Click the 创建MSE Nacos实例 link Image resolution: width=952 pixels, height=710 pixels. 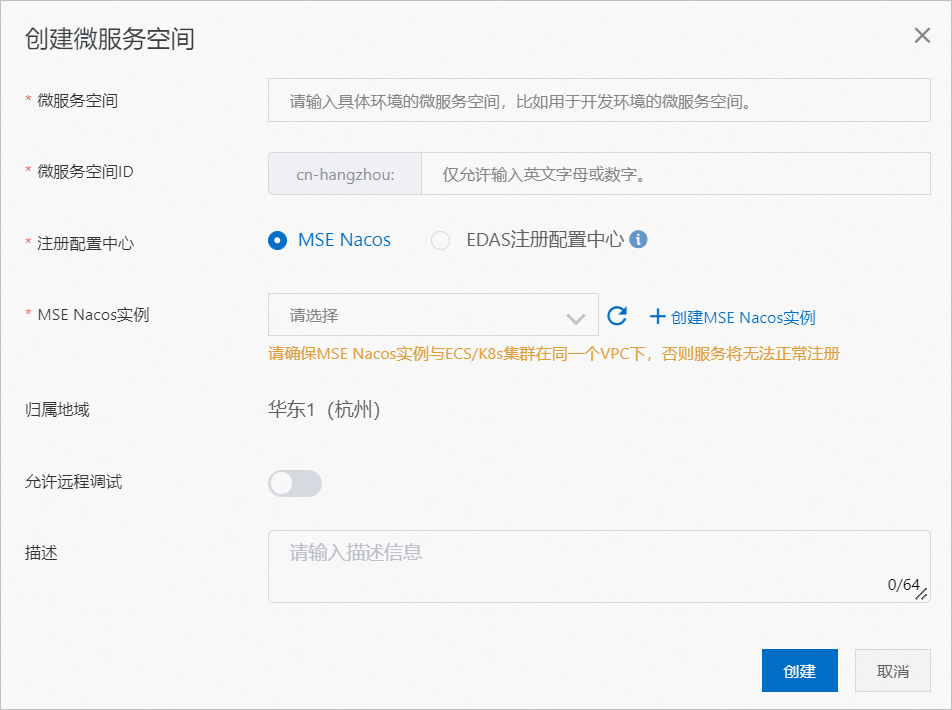[732, 317]
